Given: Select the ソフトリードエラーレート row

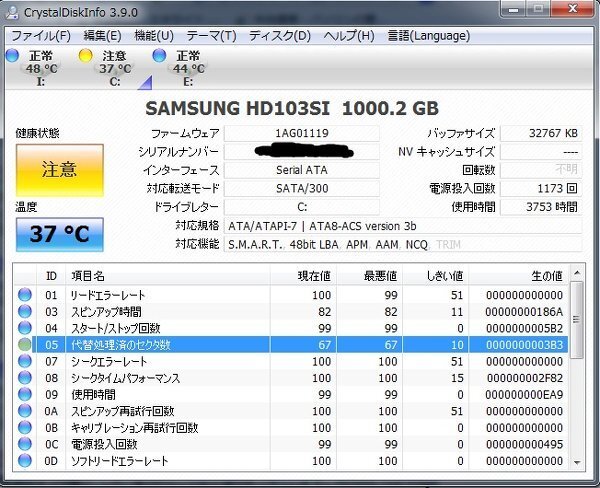Looking at the screenshot, I should (x=291, y=460).
